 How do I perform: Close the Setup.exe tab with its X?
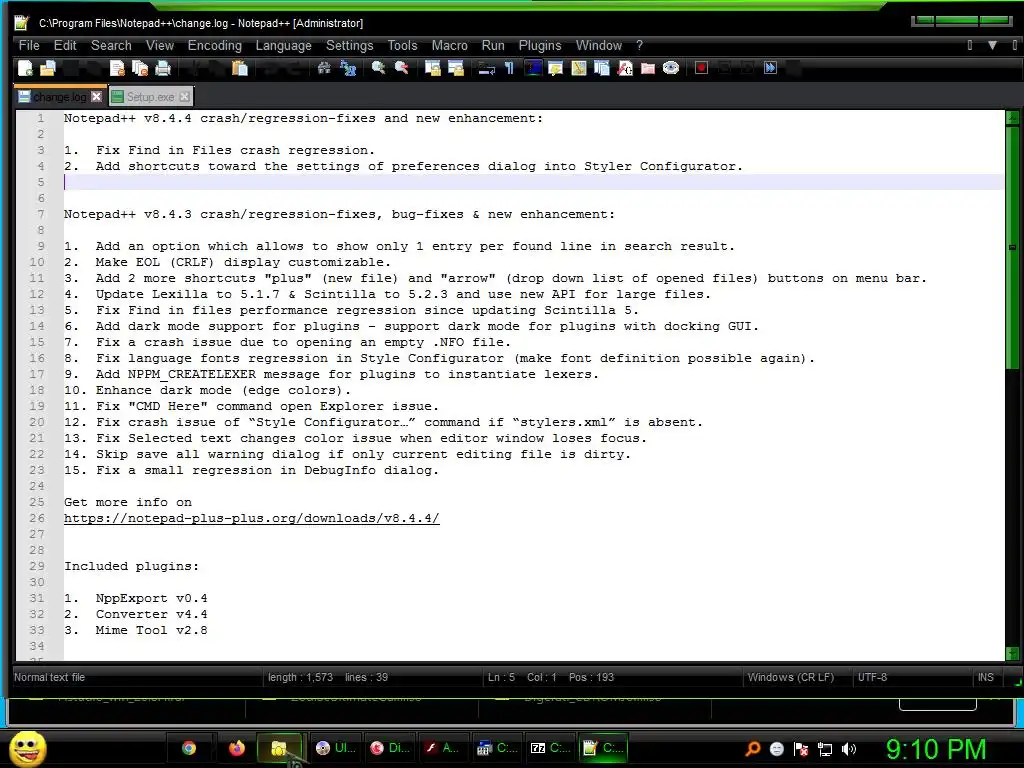click(185, 97)
